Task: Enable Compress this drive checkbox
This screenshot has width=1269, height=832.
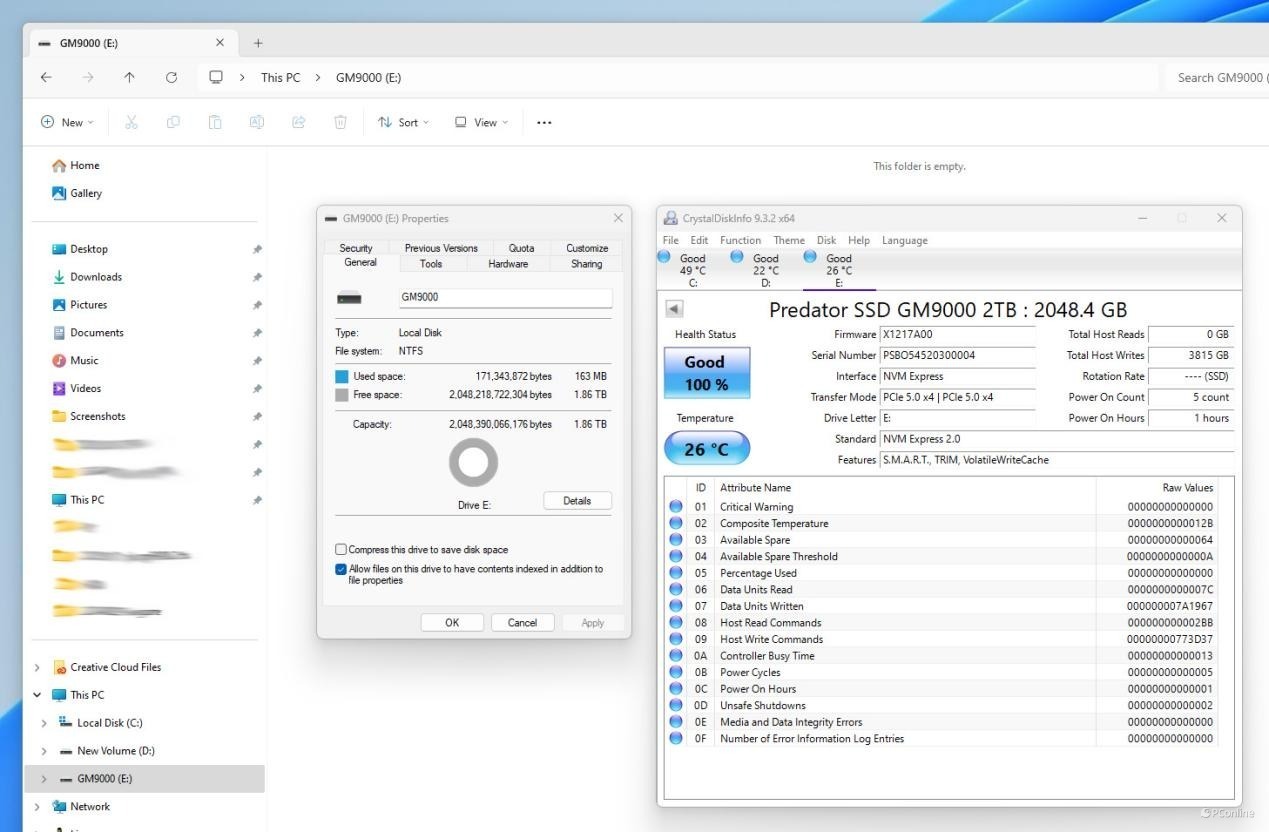Action: pyautogui.click(x=341, y=549)
